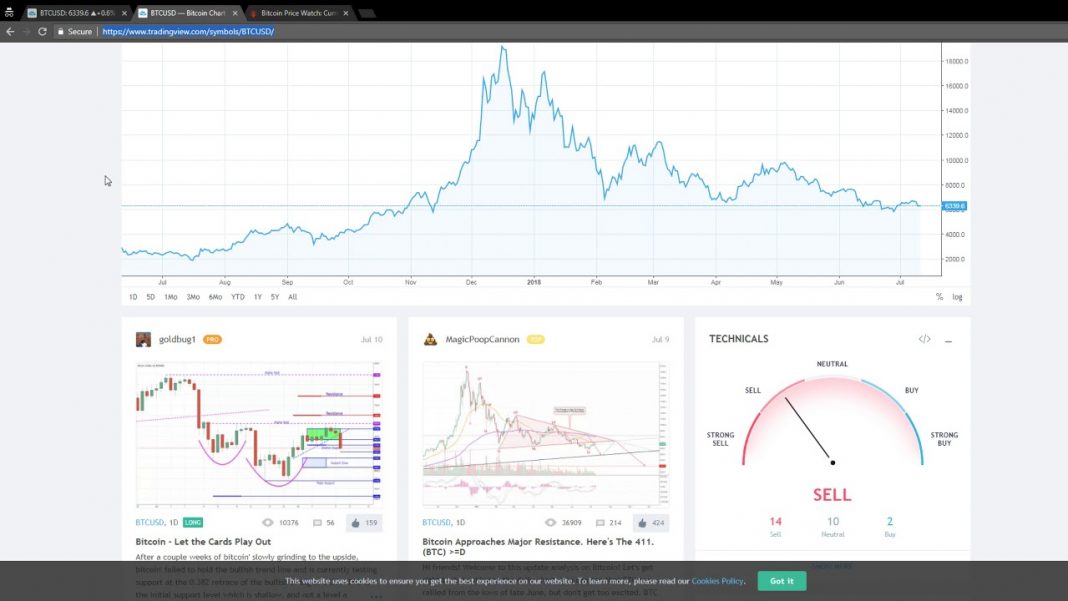This screenshot has width=1068, height=601.
Task: Open comments on the MagicPoopCannon idea
Action: 609,522
